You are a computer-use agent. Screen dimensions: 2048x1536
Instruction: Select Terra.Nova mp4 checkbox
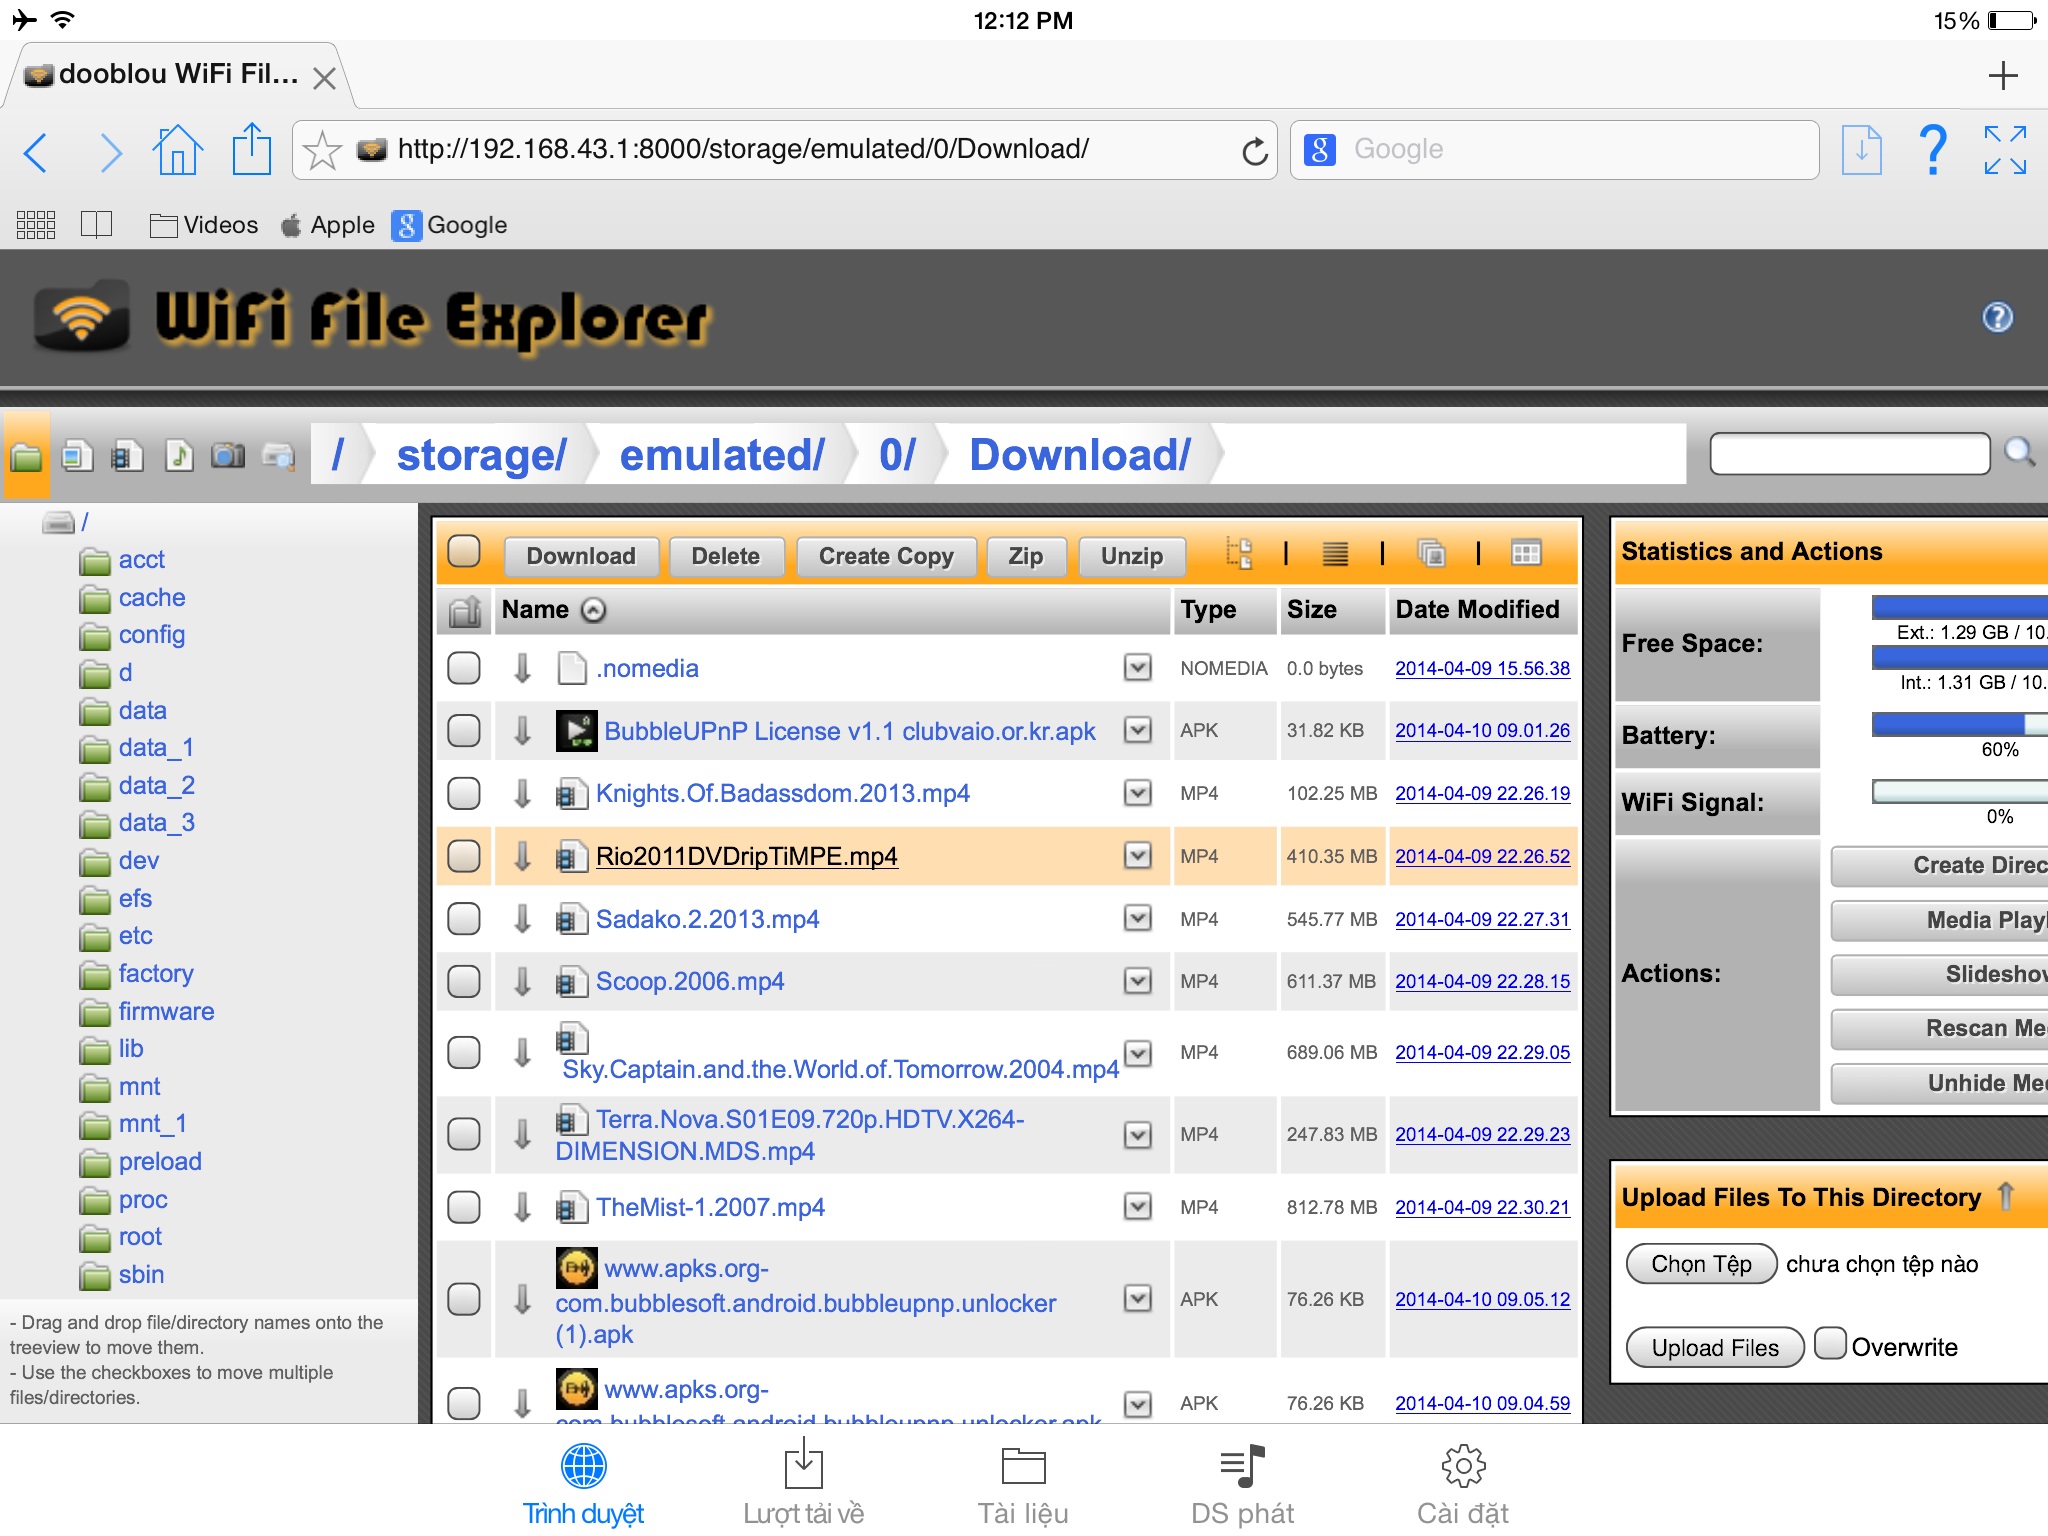[x=464, y=1134]
